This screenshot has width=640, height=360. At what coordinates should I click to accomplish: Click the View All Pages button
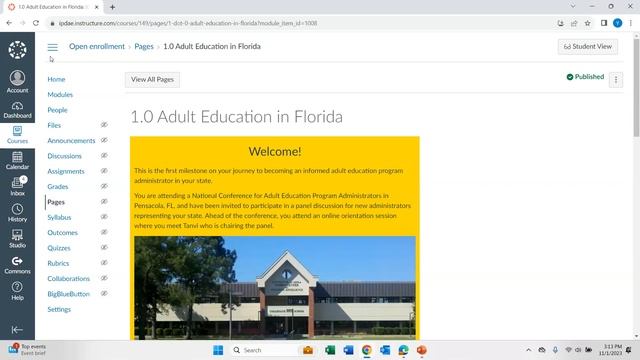coord(152,80)
